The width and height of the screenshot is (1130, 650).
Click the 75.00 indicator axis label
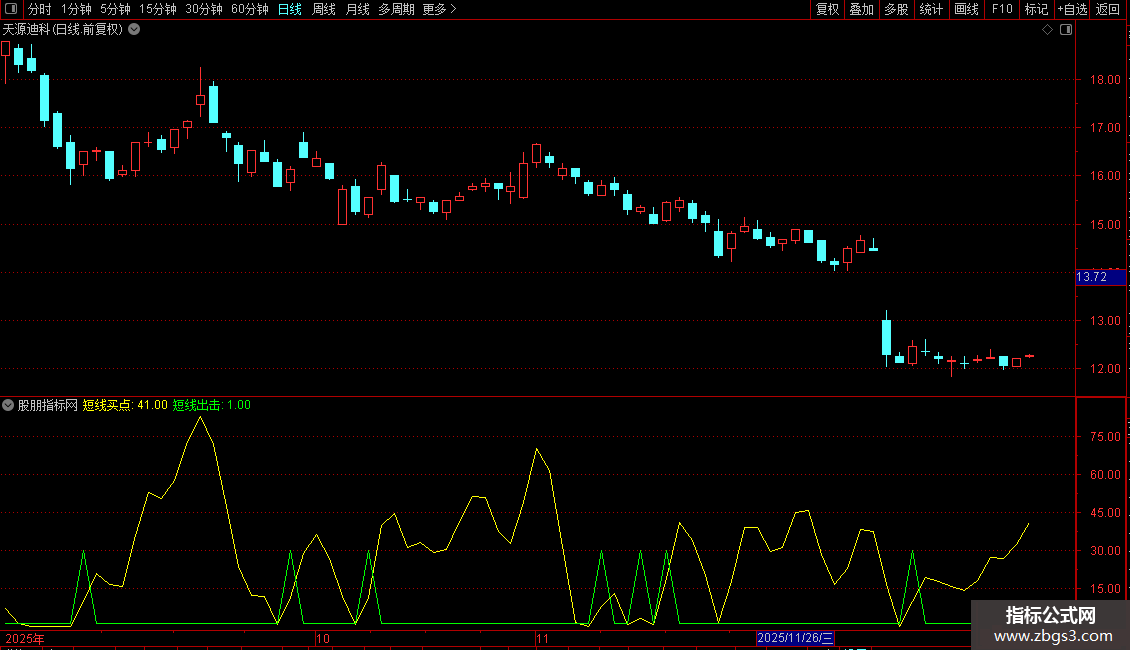coord(1105,437)
